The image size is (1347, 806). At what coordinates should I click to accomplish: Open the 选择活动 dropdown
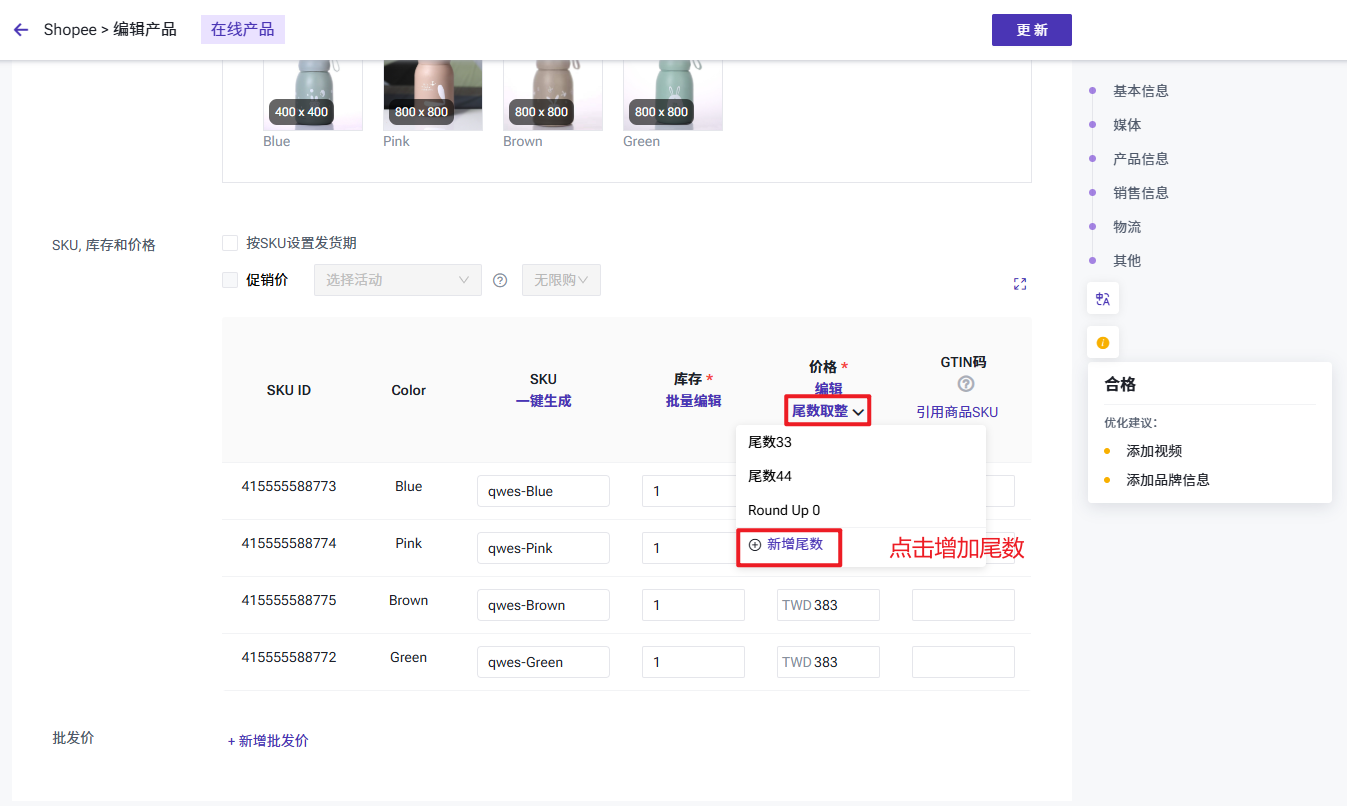click(x=397, y=280)
